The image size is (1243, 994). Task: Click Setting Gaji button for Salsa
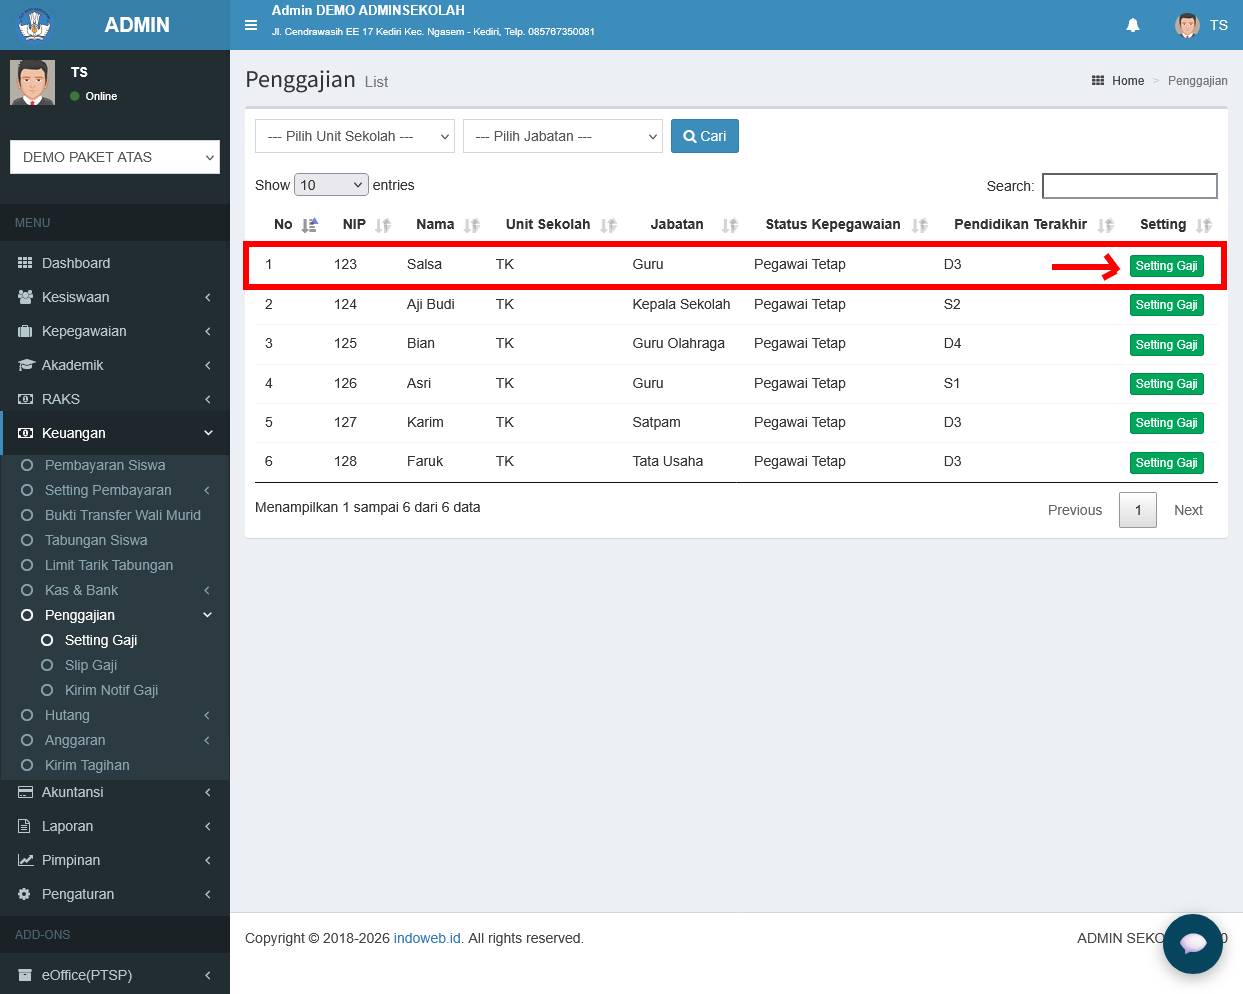point(1166,266)
